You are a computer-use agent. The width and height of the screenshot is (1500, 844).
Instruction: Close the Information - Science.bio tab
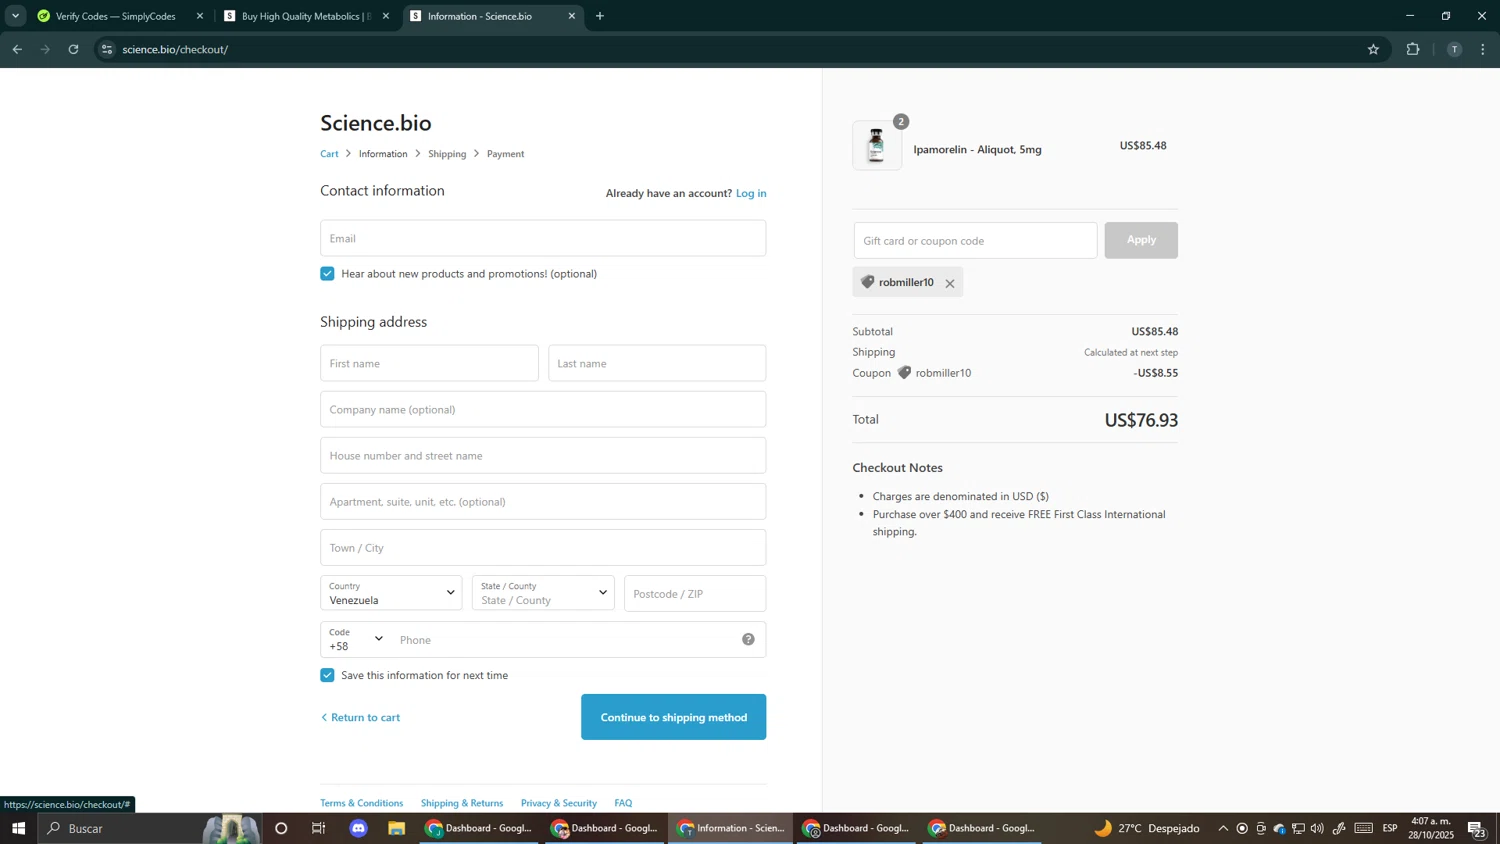click(x=572, y=16)
